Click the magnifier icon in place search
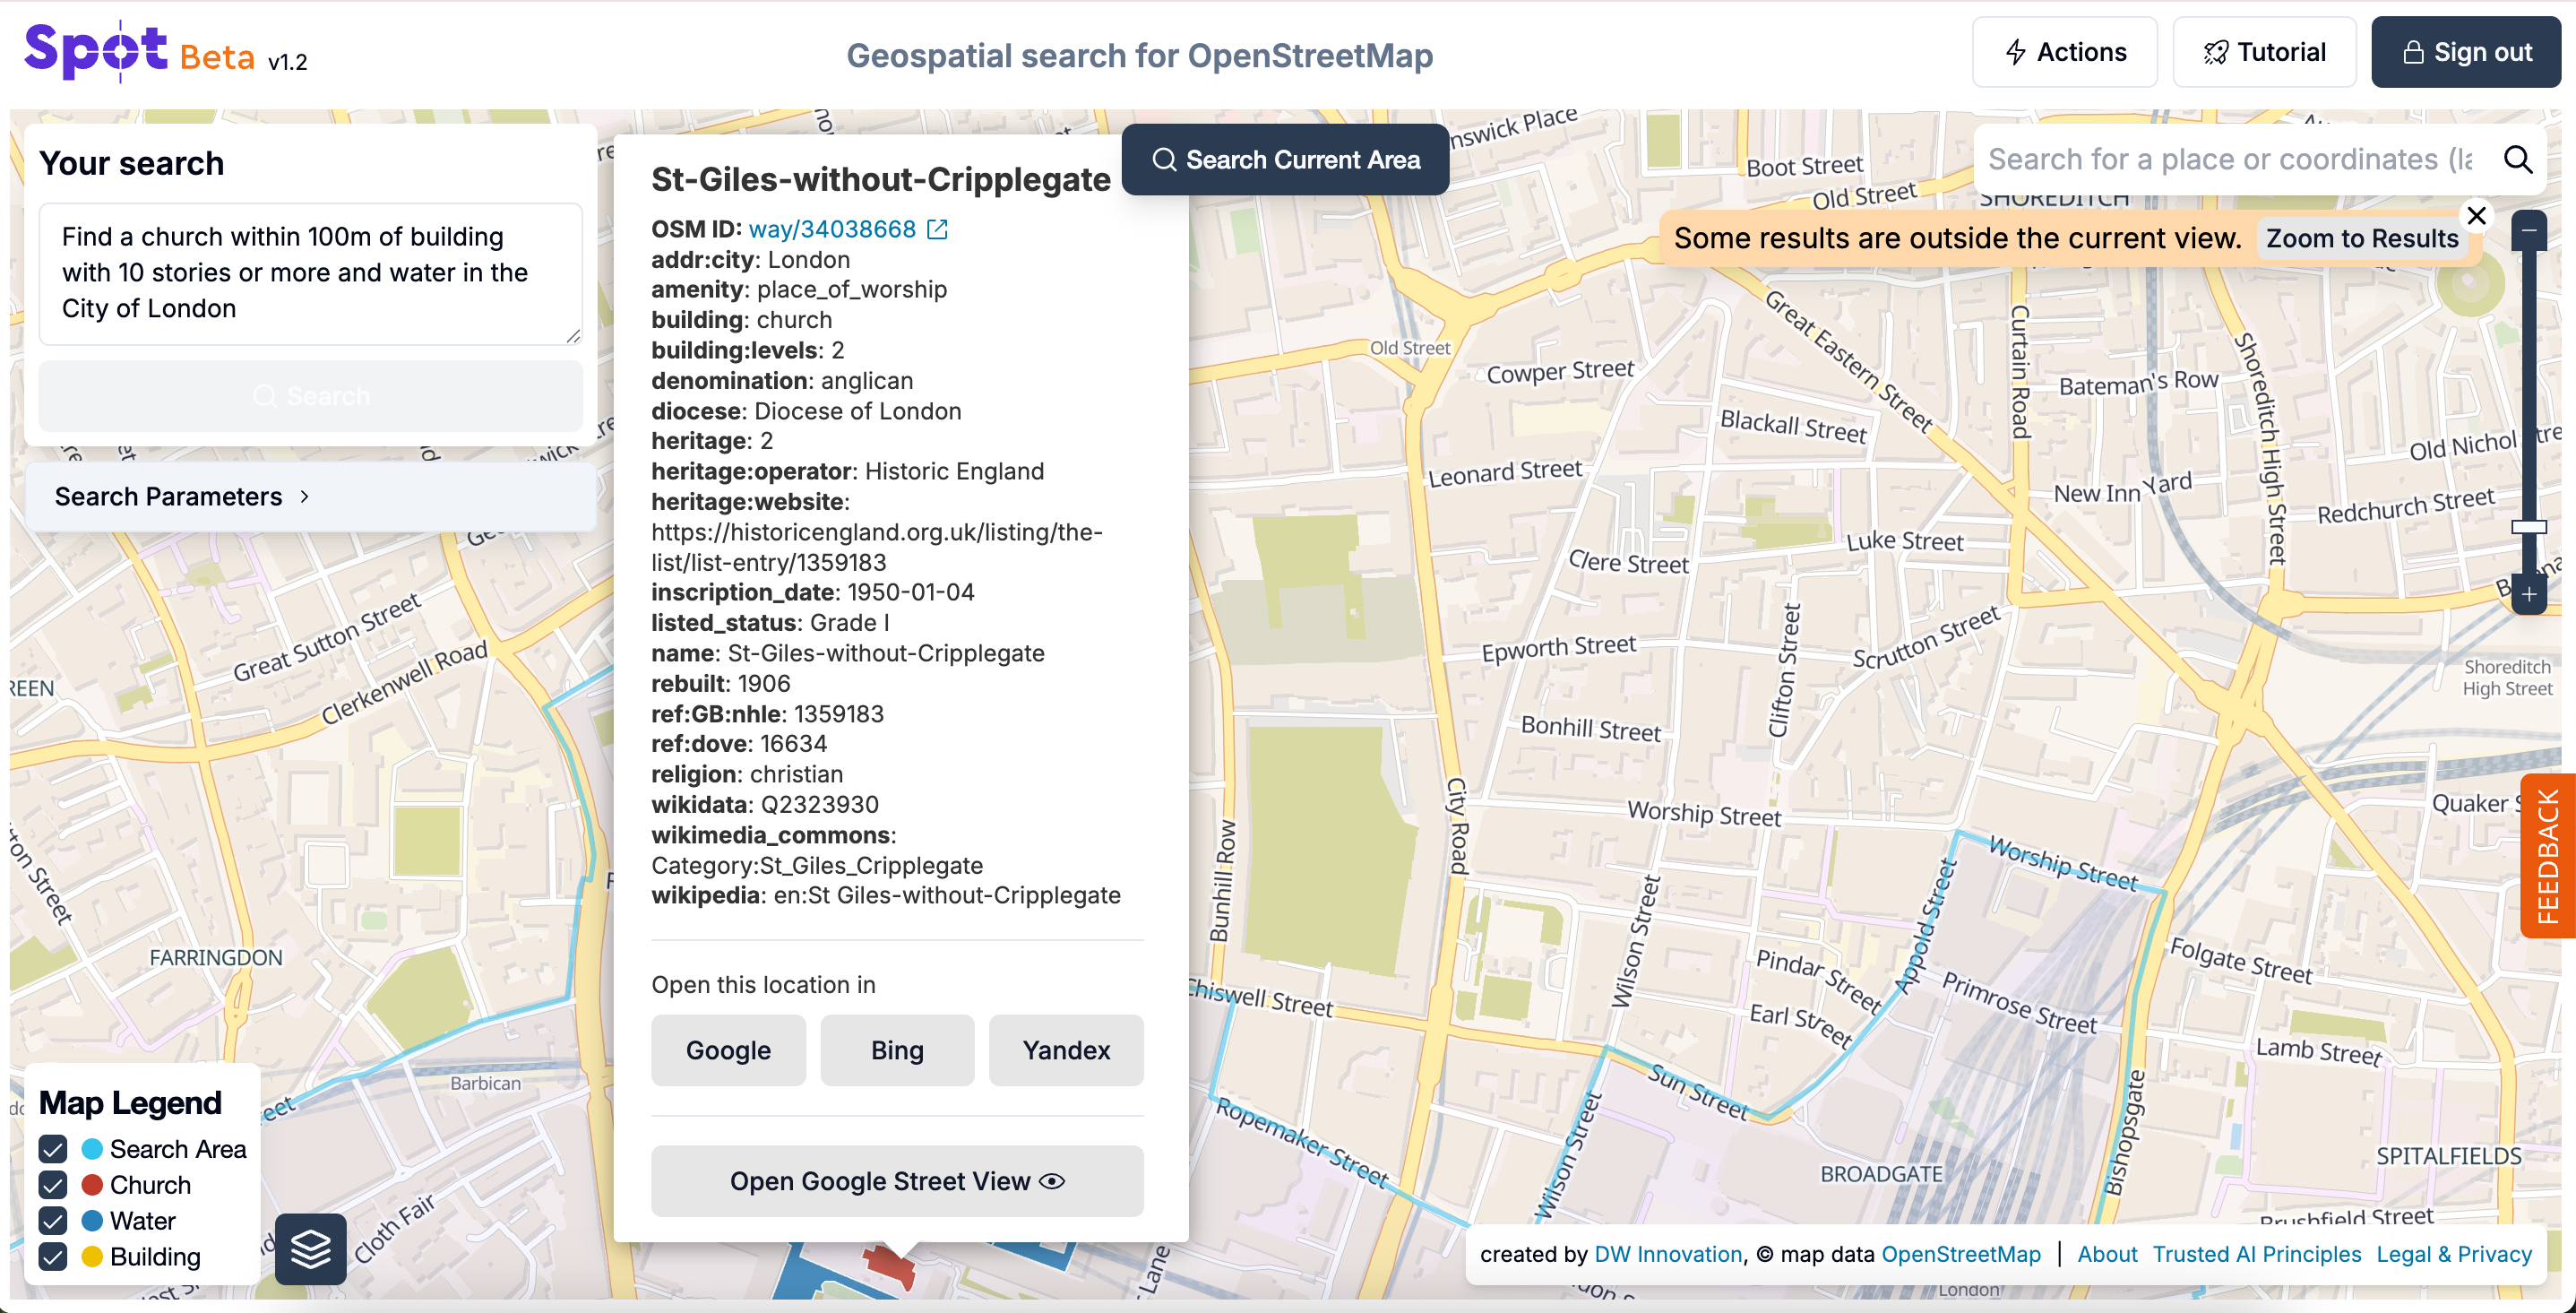 pos(2516,160)
